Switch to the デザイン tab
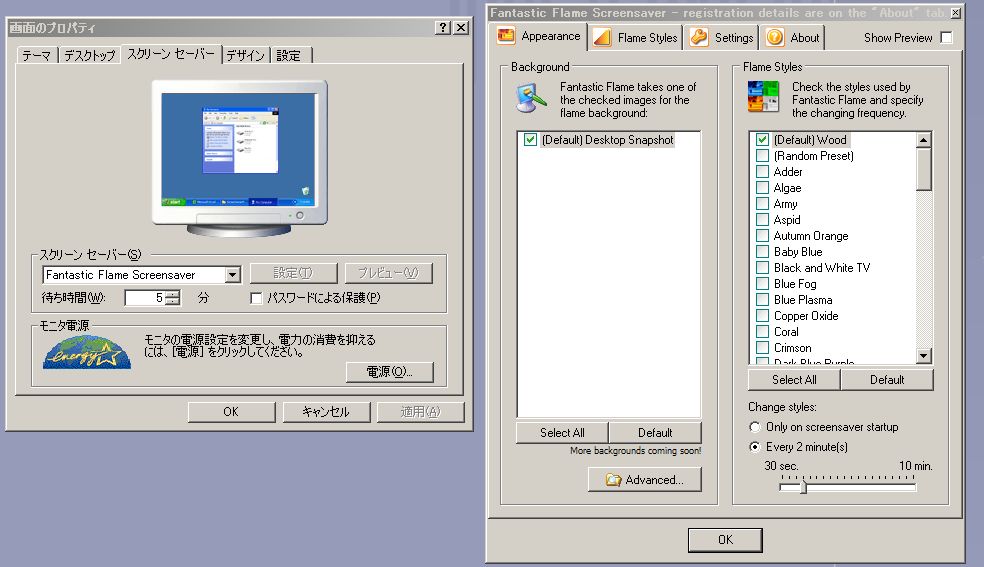The width and height of the screenshot is (984, 567). pyautogui.click(x=245, y=56)
